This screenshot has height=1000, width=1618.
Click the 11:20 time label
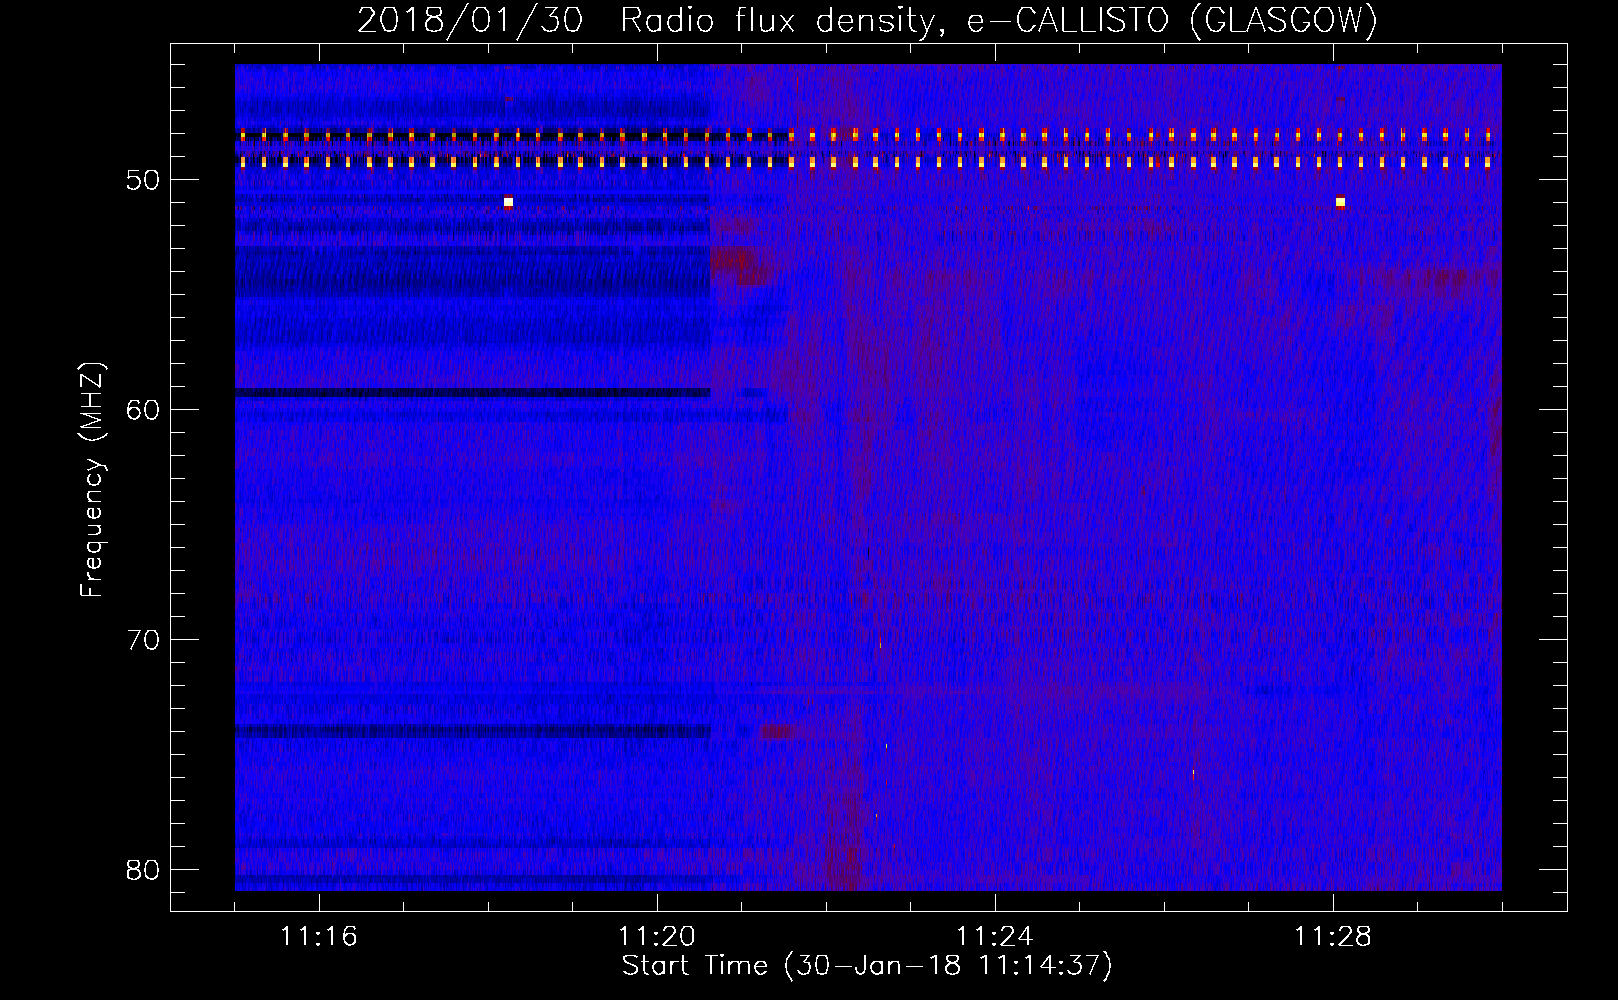[x=657, y=936]
